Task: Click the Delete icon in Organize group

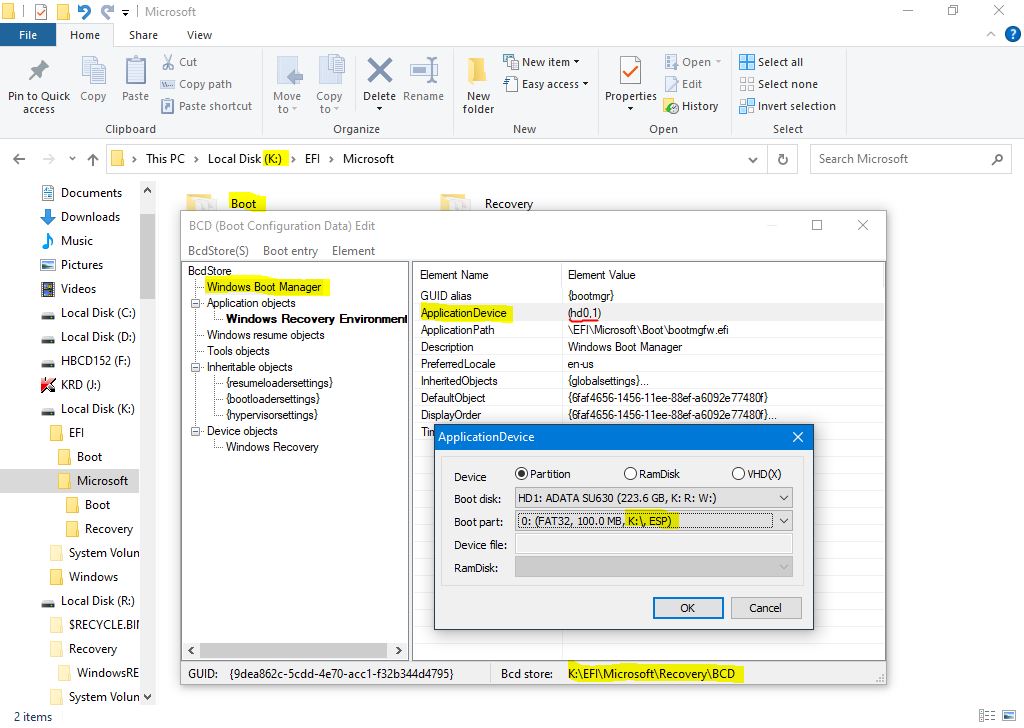Action: pyautogui.click(x=379, y=73)
